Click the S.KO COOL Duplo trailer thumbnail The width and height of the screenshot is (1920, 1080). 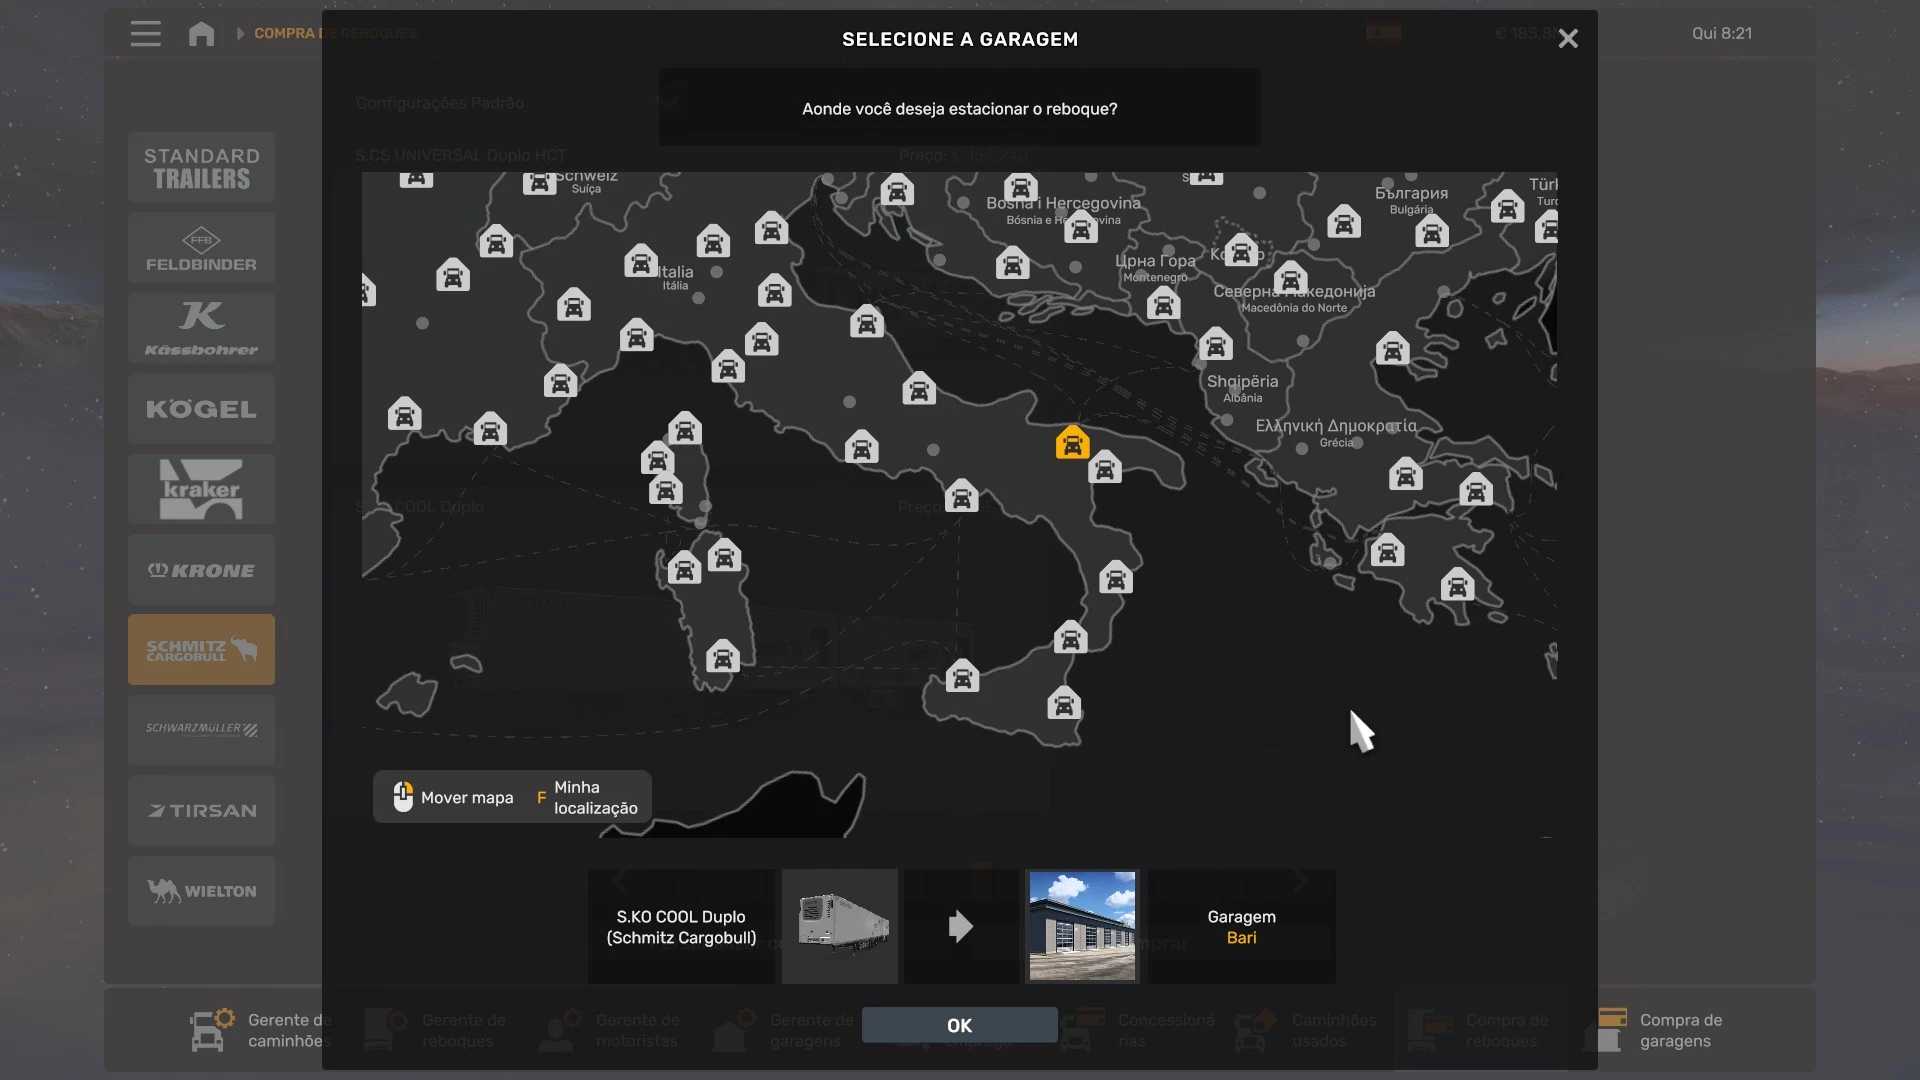tap(840, 926)
